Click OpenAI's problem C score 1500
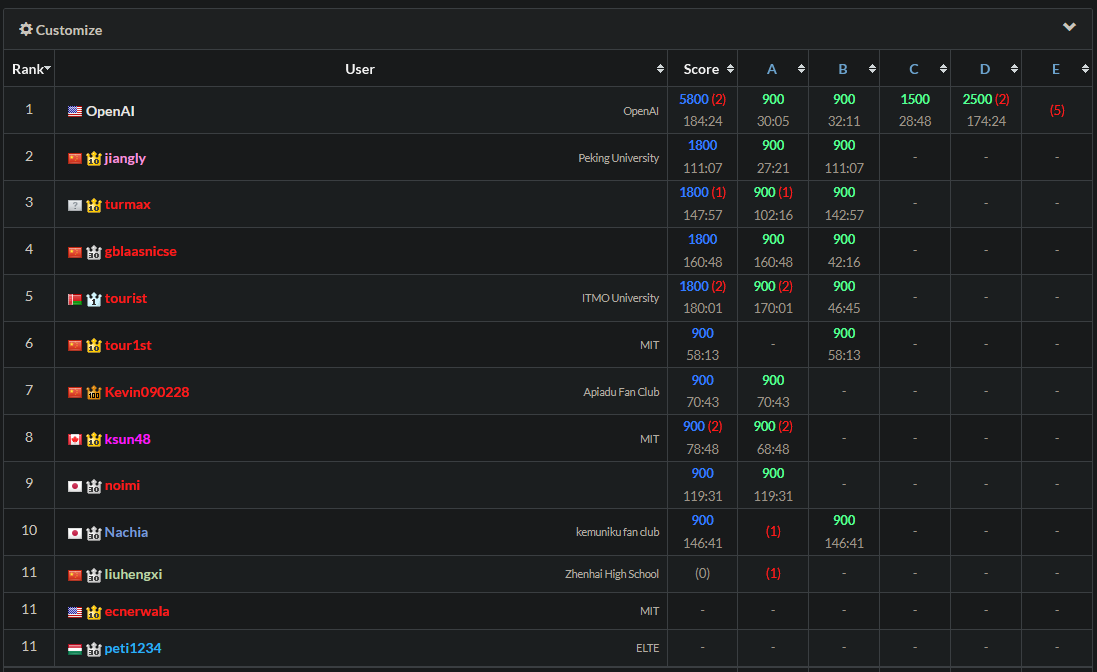The height and width of the screenshot is (672, 1097). [914, 99]
